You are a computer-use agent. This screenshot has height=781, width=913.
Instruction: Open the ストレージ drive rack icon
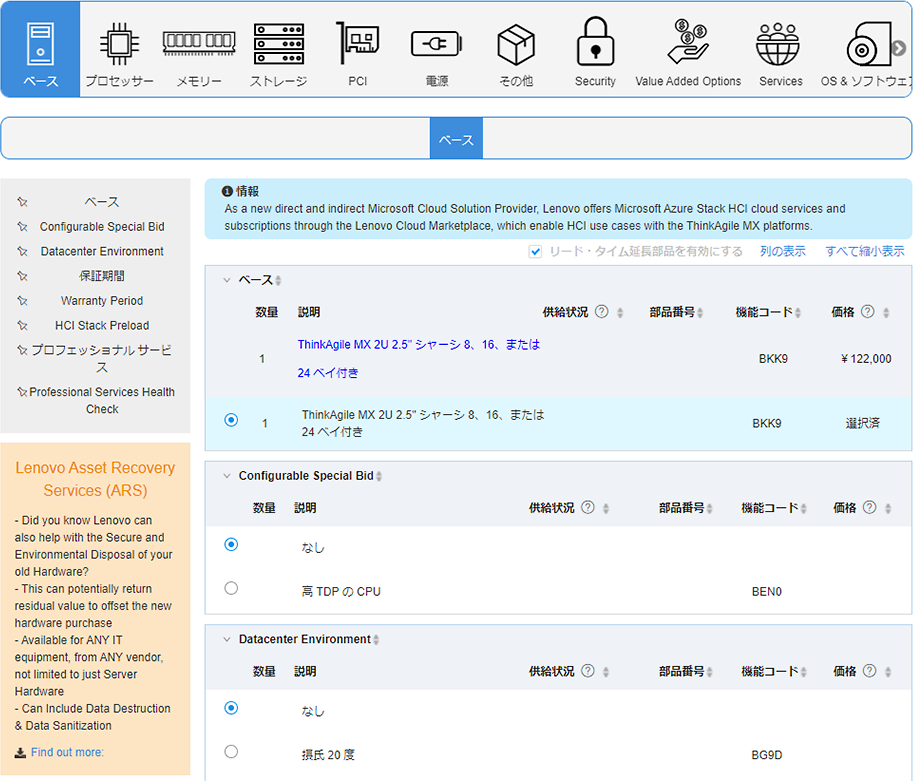278,44
